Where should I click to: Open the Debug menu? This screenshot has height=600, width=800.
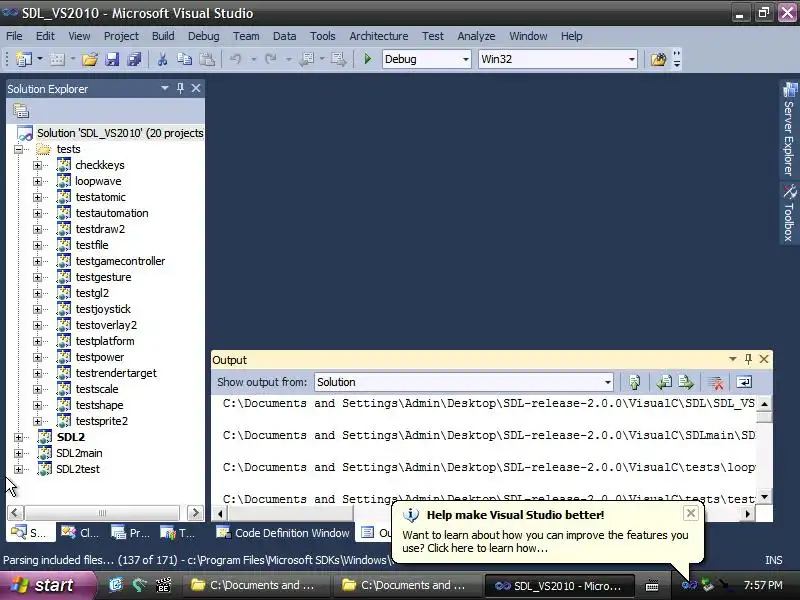coord(204,36)
